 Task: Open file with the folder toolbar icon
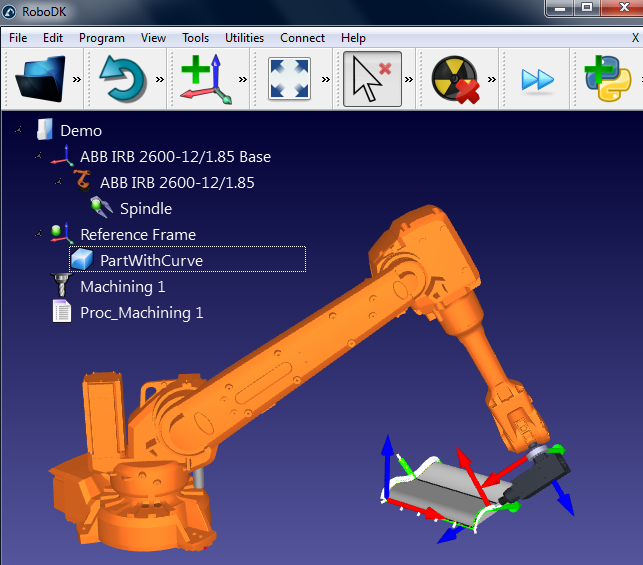click(40, 79)
